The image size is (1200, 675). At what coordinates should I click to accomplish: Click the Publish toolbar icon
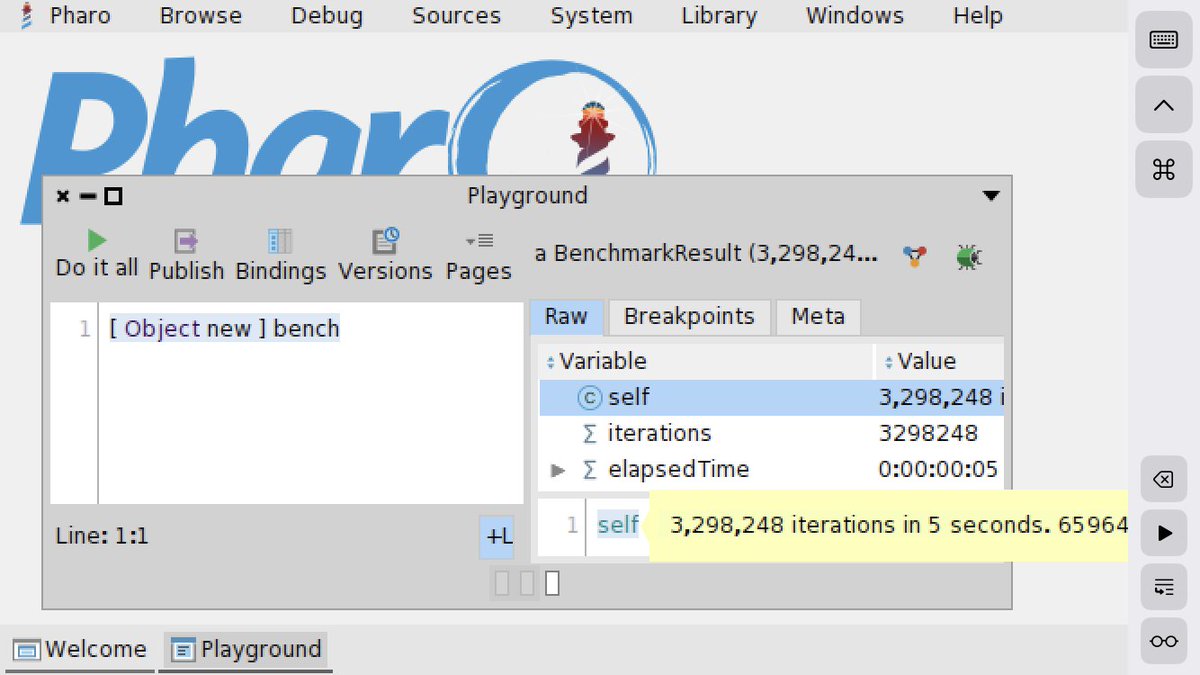tap(186, 241)
